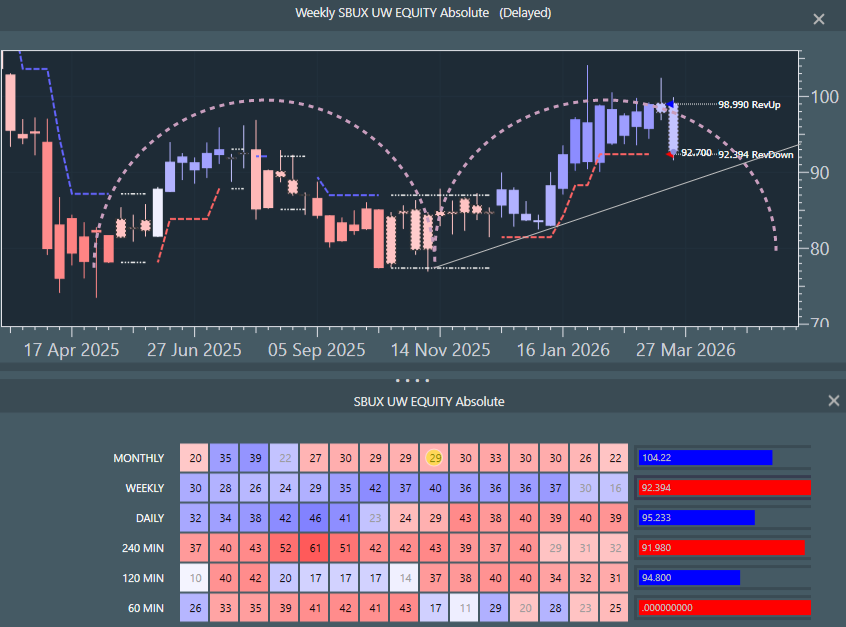Image resolution: width=846 pixels, height=627 pixels.
Task: Close the SBUX UW EQUITY Absolute heatmap panel
Action: 834,400
